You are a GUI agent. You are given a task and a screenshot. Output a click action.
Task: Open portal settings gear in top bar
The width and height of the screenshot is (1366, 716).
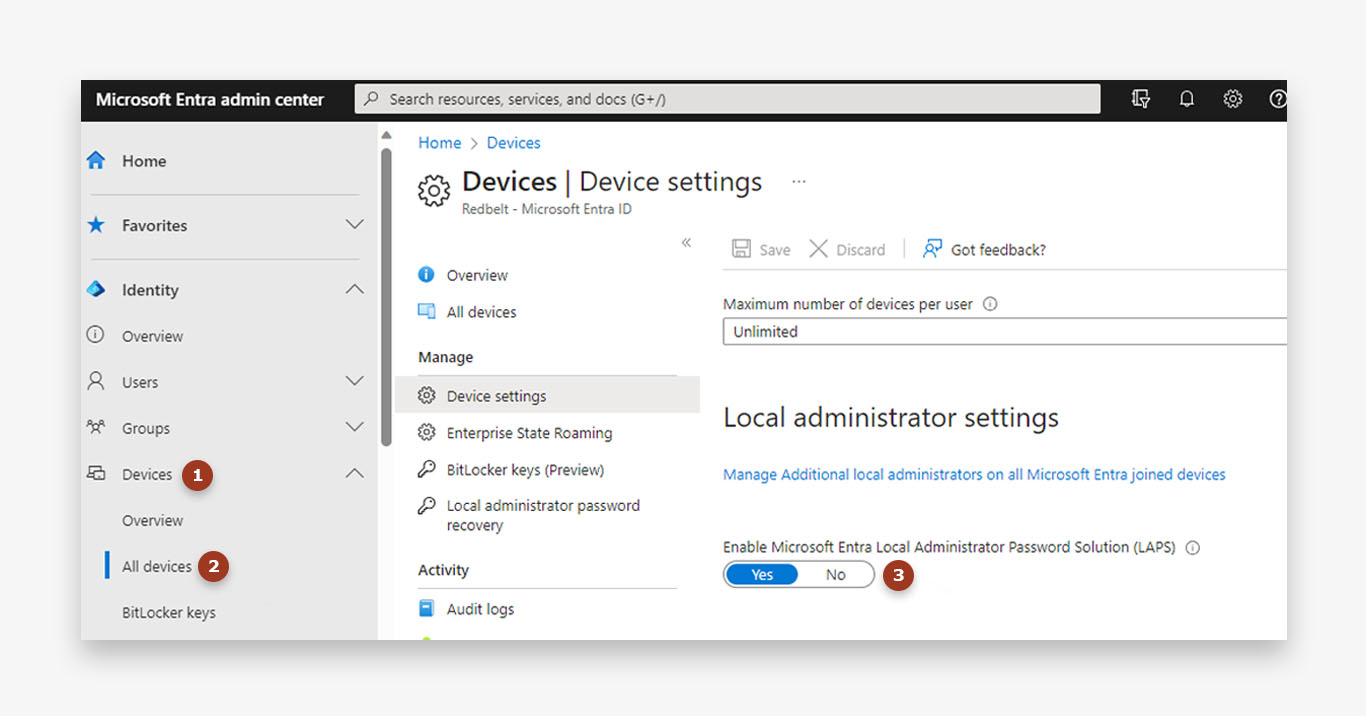[1233, 99]
